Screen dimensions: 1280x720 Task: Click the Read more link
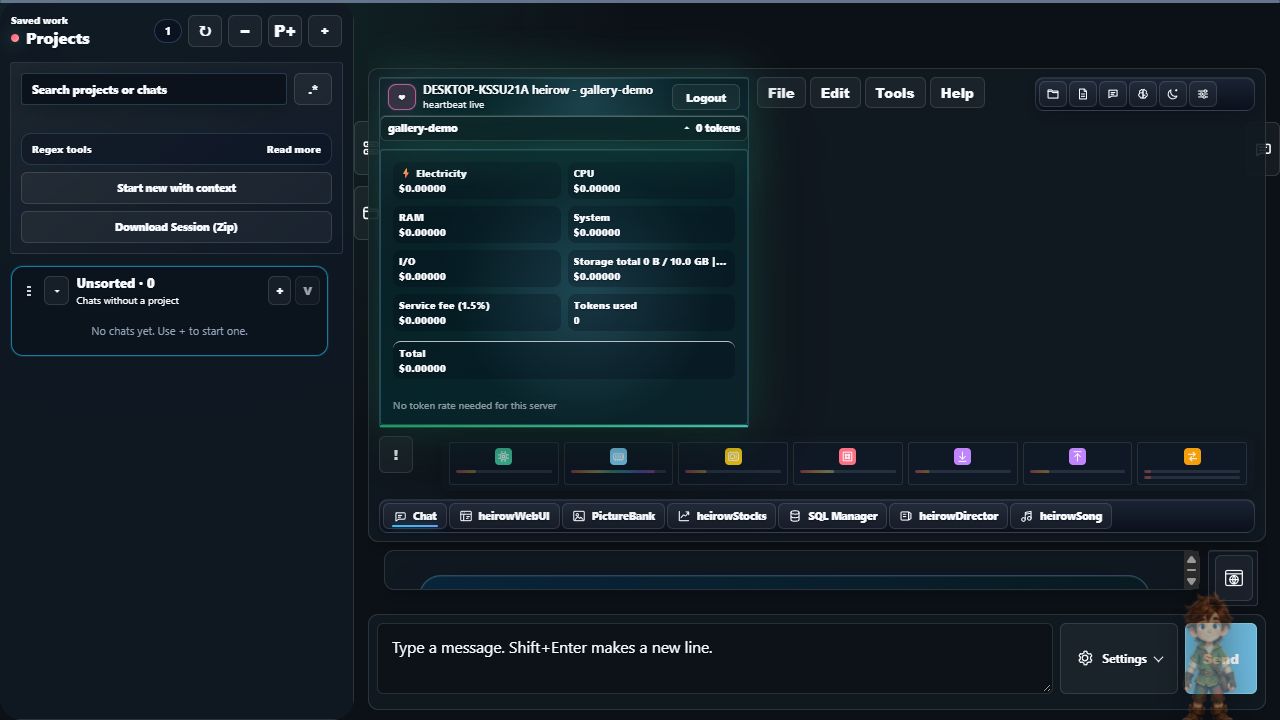point(294,150)
